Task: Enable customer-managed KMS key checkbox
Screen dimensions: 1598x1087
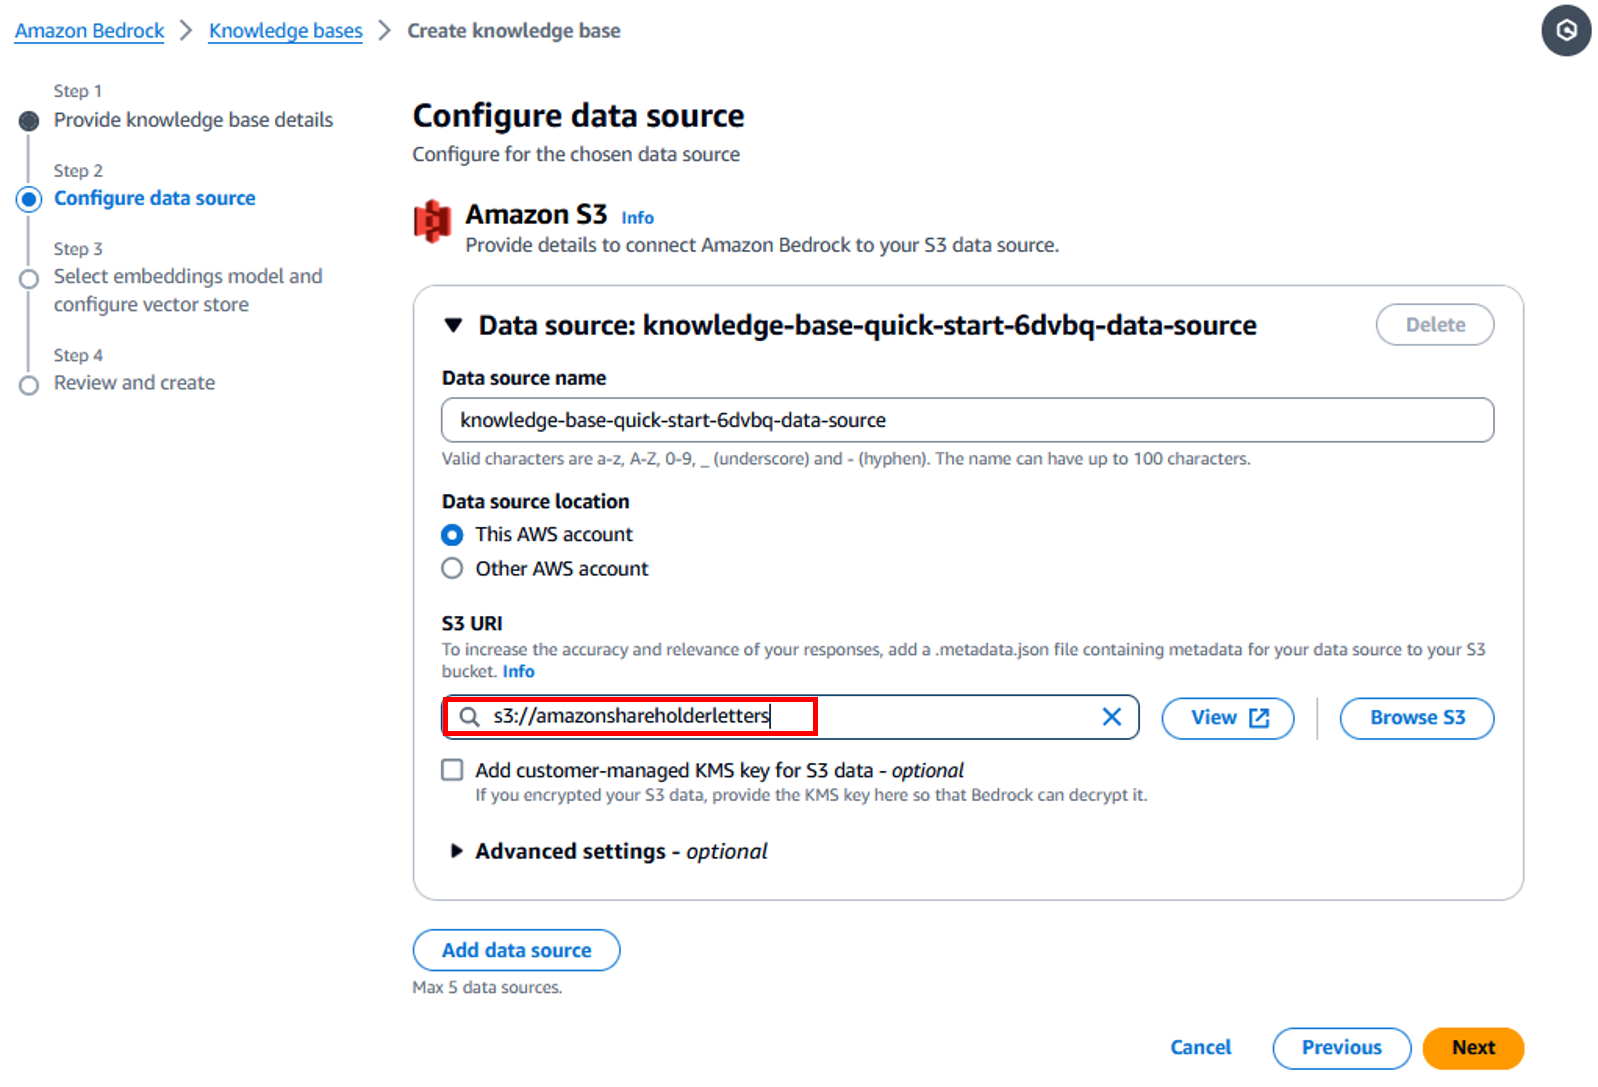Action: click(452, 770)
